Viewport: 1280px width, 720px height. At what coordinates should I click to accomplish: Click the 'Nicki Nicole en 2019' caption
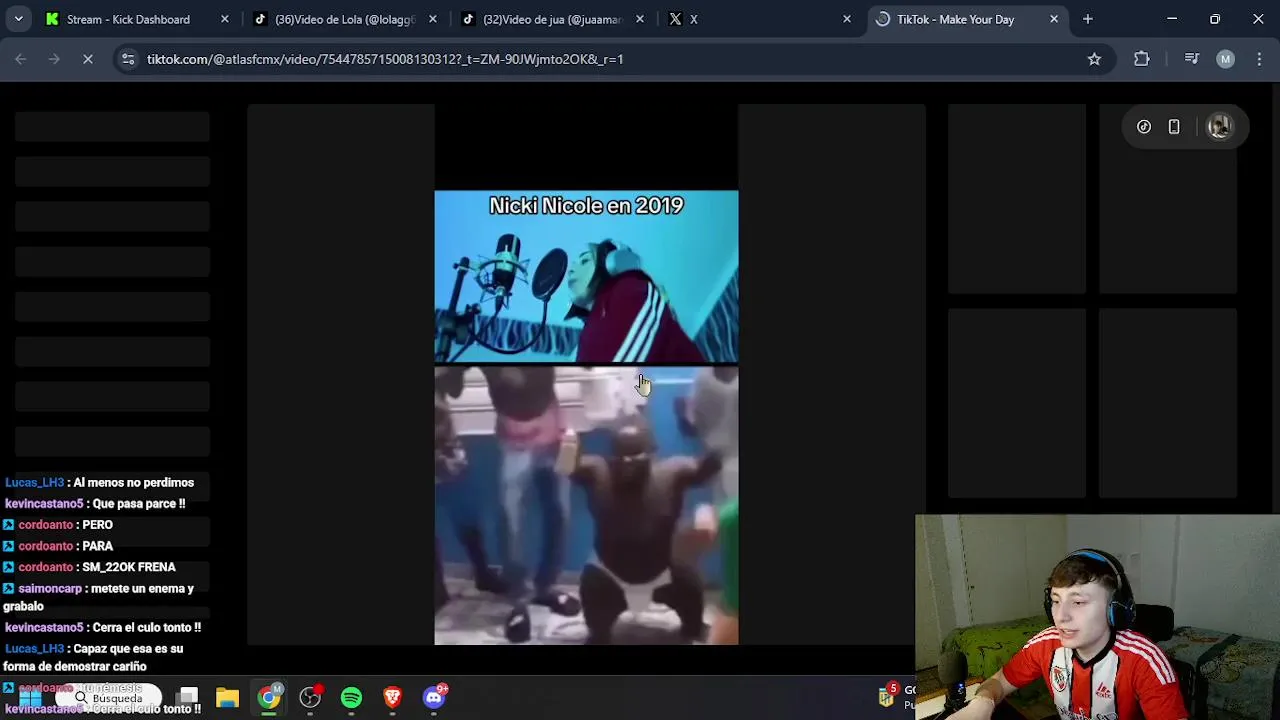(x=586, y=205)
